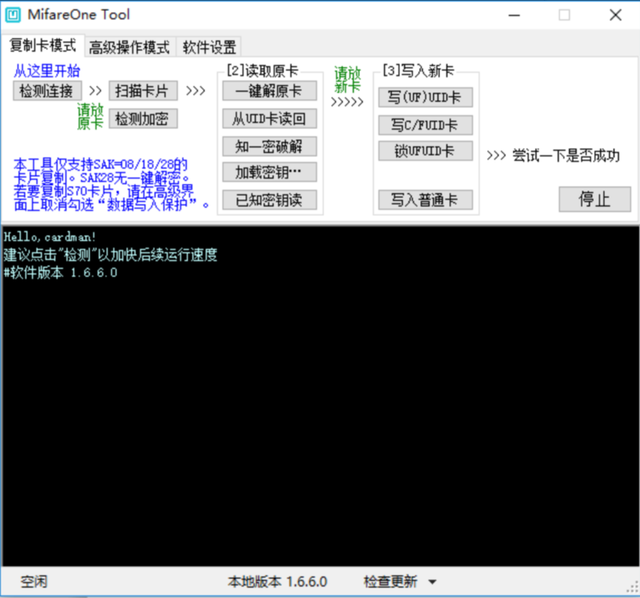Screen dimensions: 640x598
Task: Click the 扫描卡片 button
Action: [143, 91]
